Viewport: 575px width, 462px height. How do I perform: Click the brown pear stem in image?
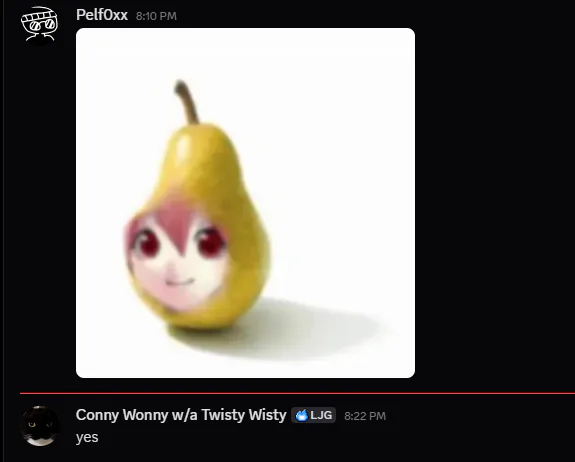[187, 102]
